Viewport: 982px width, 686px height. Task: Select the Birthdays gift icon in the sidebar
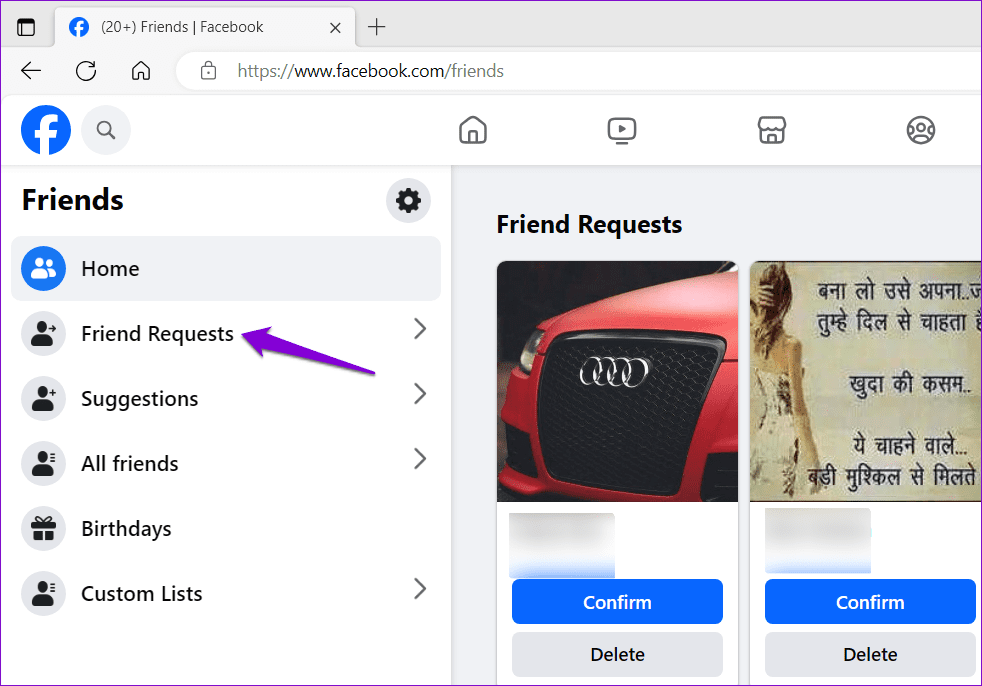click(x=43, y=528)
